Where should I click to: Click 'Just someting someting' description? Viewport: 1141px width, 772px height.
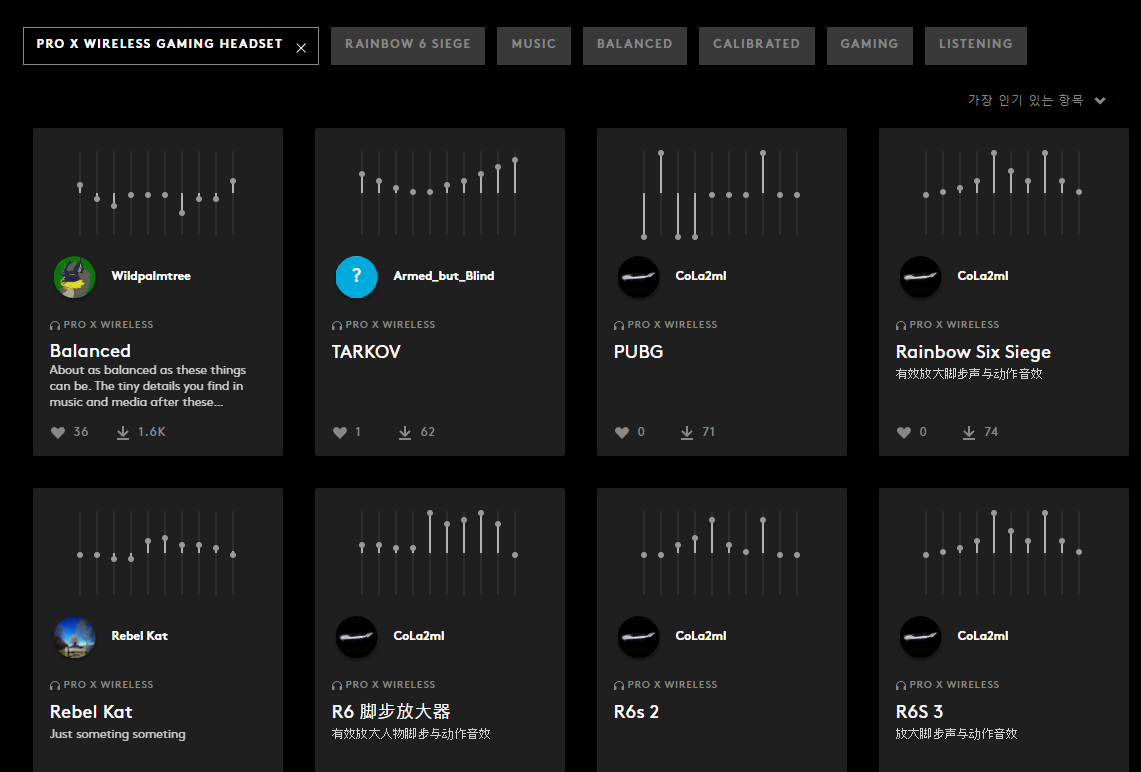(x=117, y=734)
